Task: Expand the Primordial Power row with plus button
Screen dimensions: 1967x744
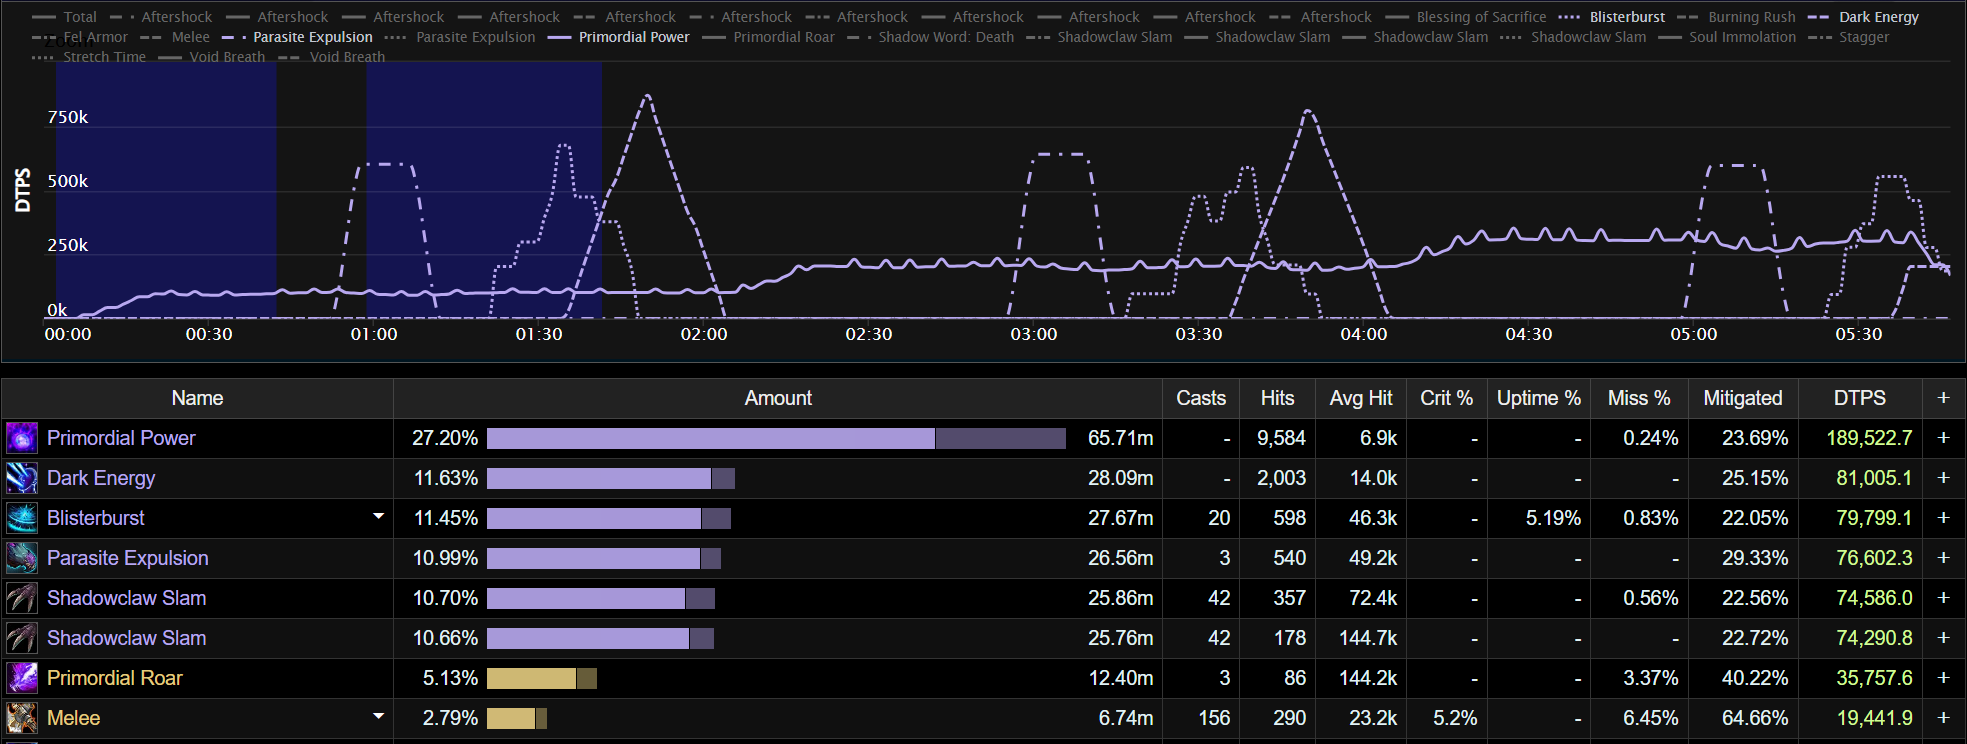Action: point(1943,438)
